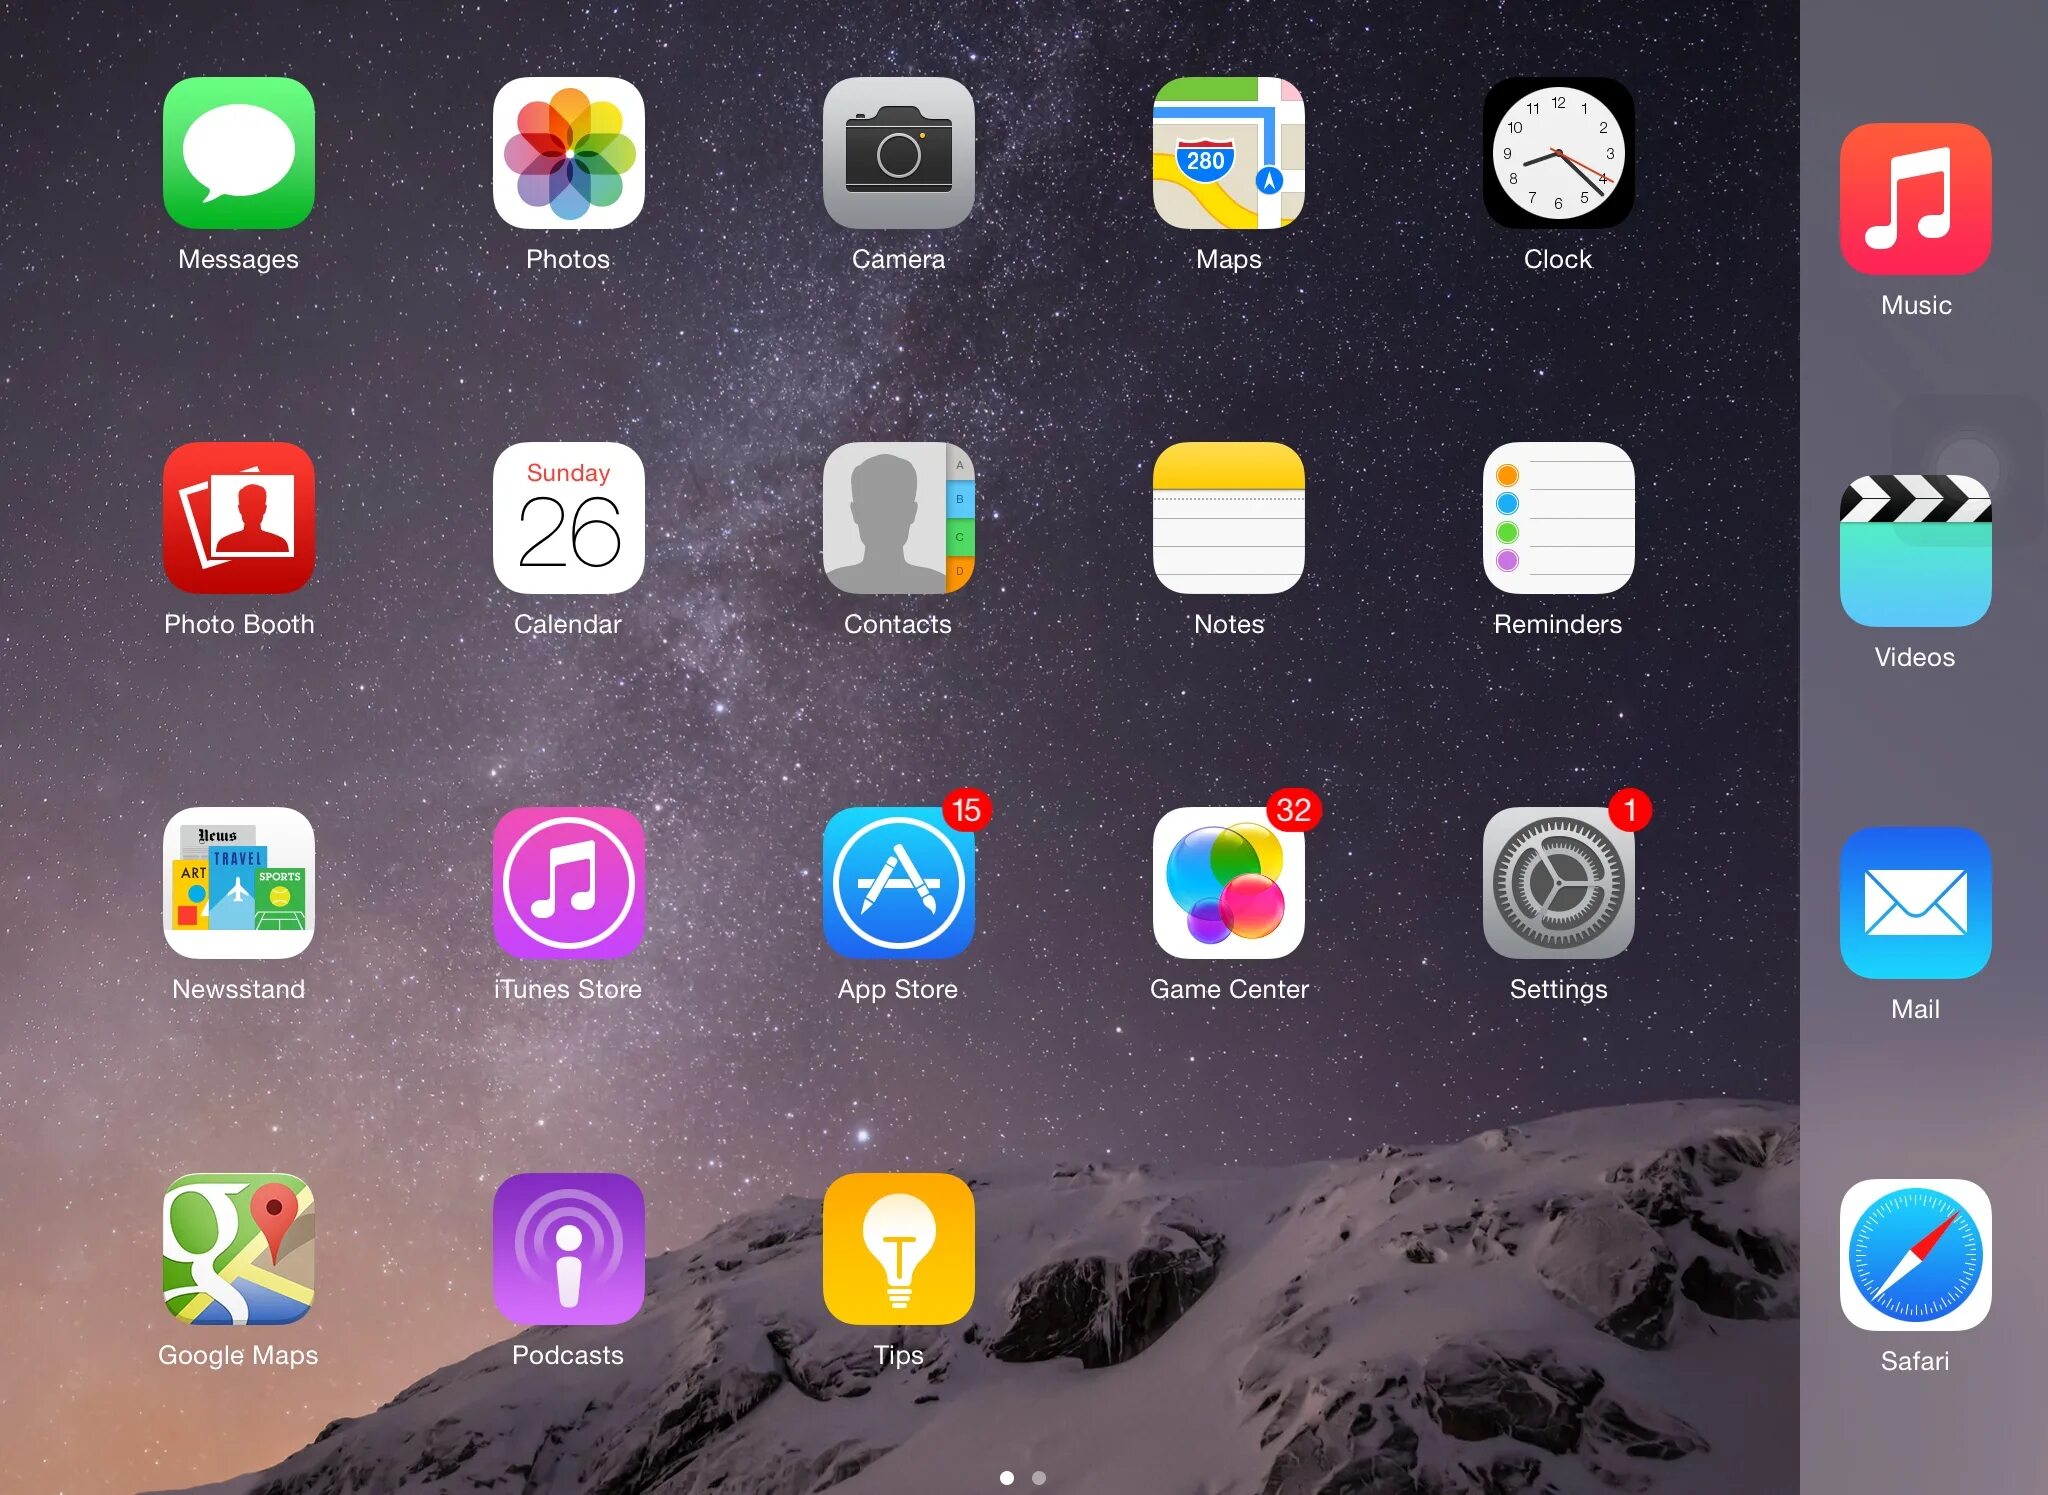Launch Safari from the dock
This screenshot has height=1495, width=2048.
[x=1915, y=1255]
